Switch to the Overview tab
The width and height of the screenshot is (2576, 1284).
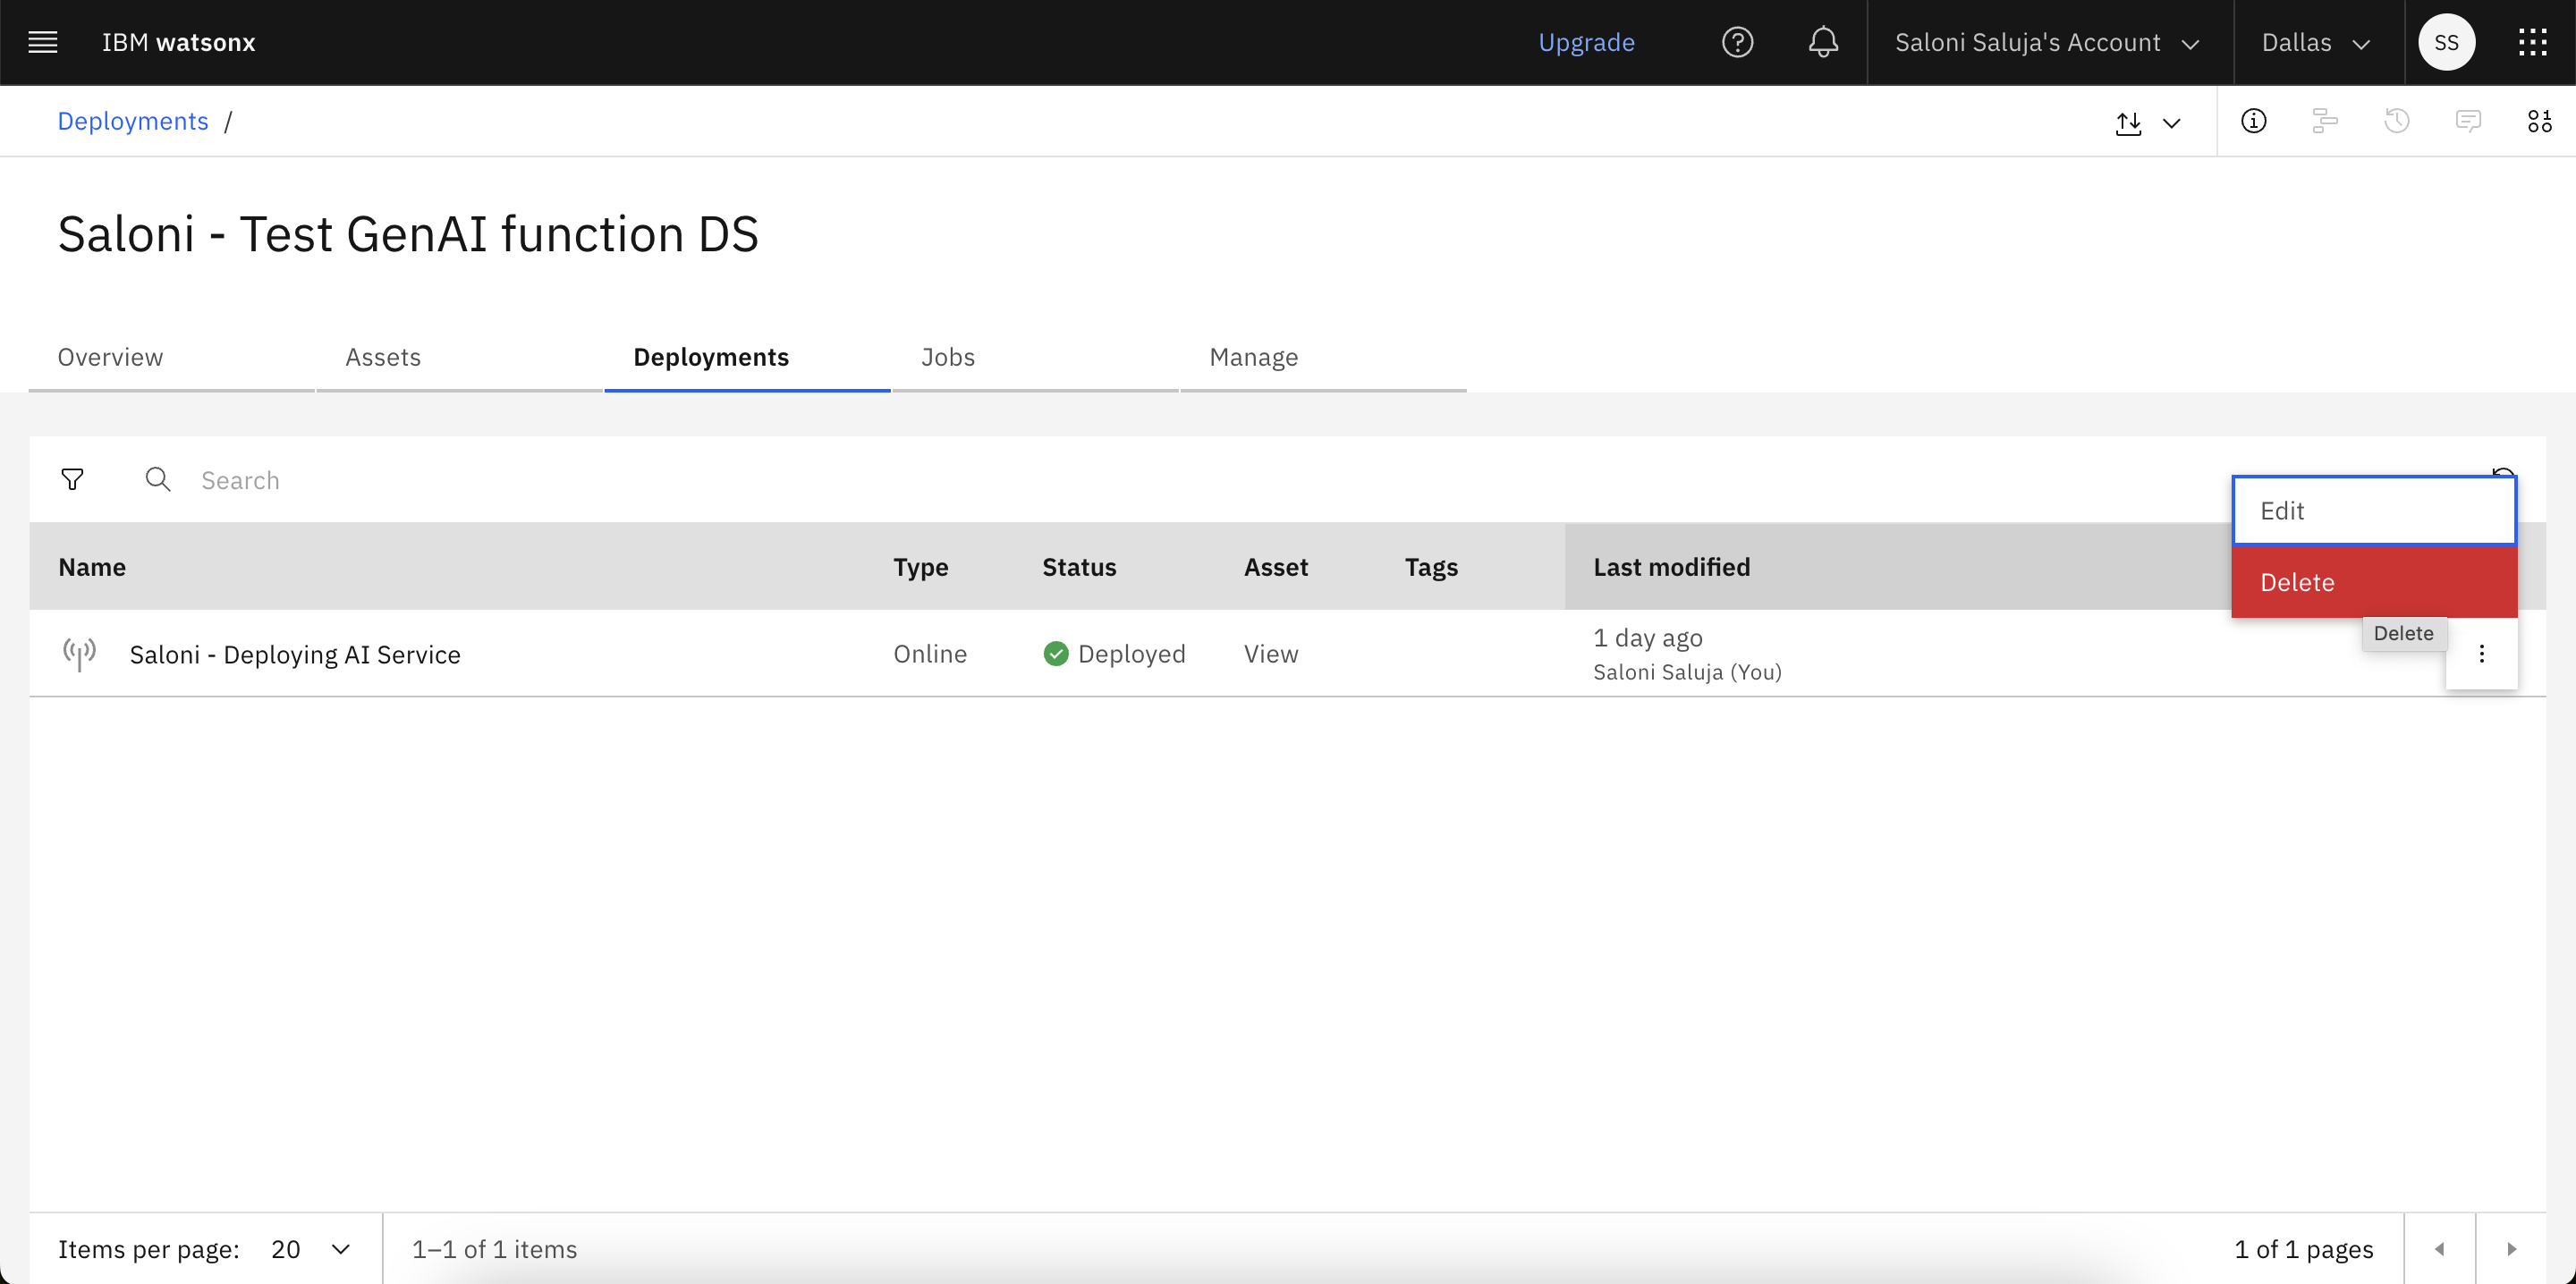pos(110,356)
